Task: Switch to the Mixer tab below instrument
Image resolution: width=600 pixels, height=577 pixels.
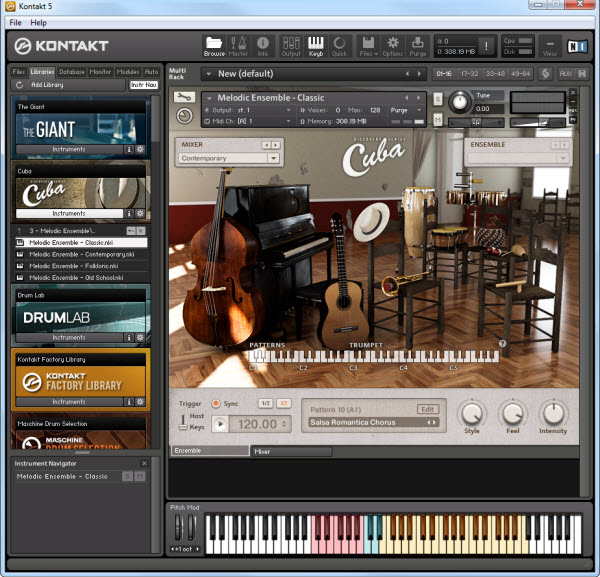Action: [291, 451]
